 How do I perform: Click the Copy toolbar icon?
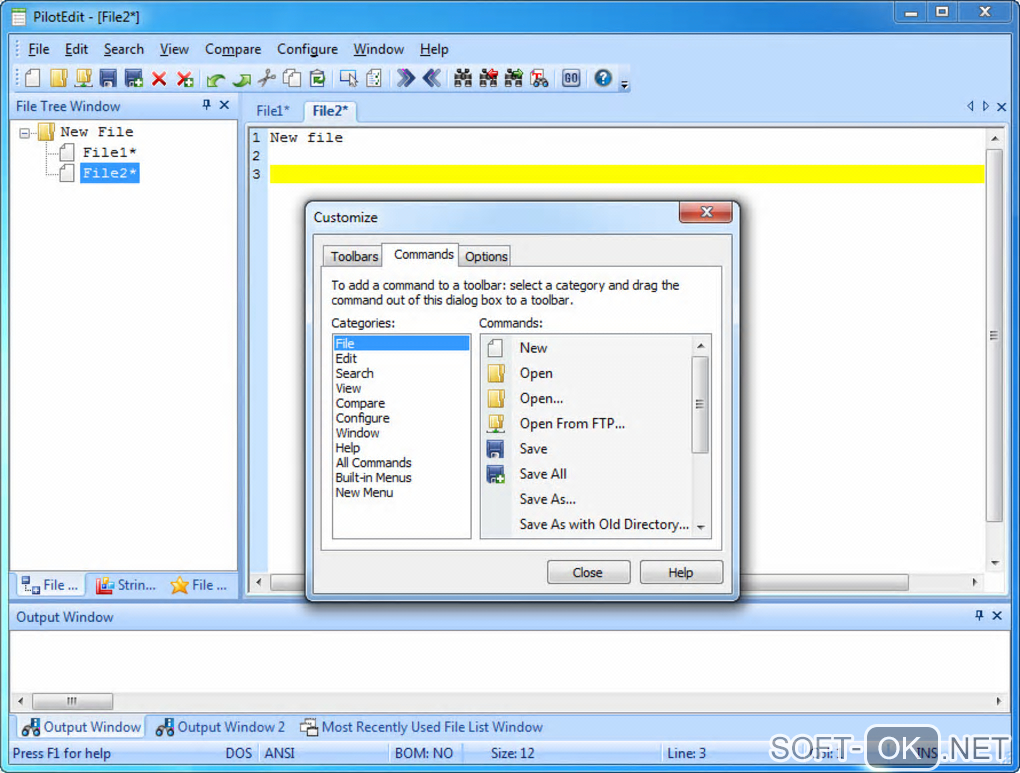tap(292, 79)
